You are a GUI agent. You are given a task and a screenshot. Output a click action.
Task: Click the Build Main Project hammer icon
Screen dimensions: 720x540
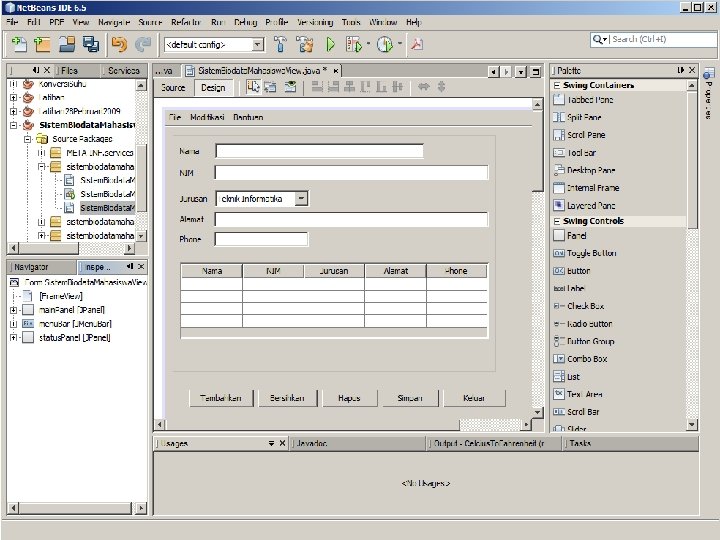coord(280,44)
